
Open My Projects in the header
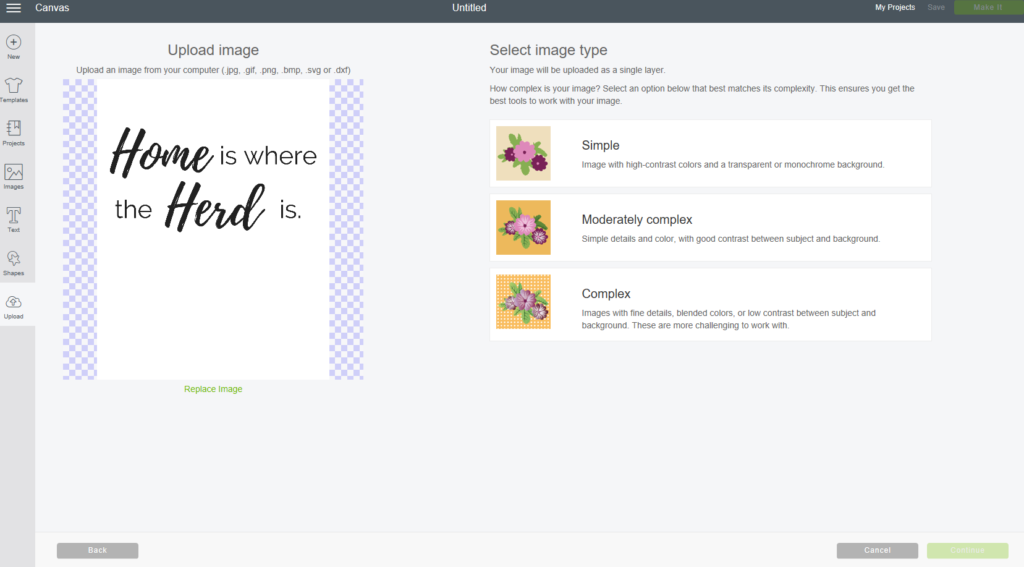(895, 7)
